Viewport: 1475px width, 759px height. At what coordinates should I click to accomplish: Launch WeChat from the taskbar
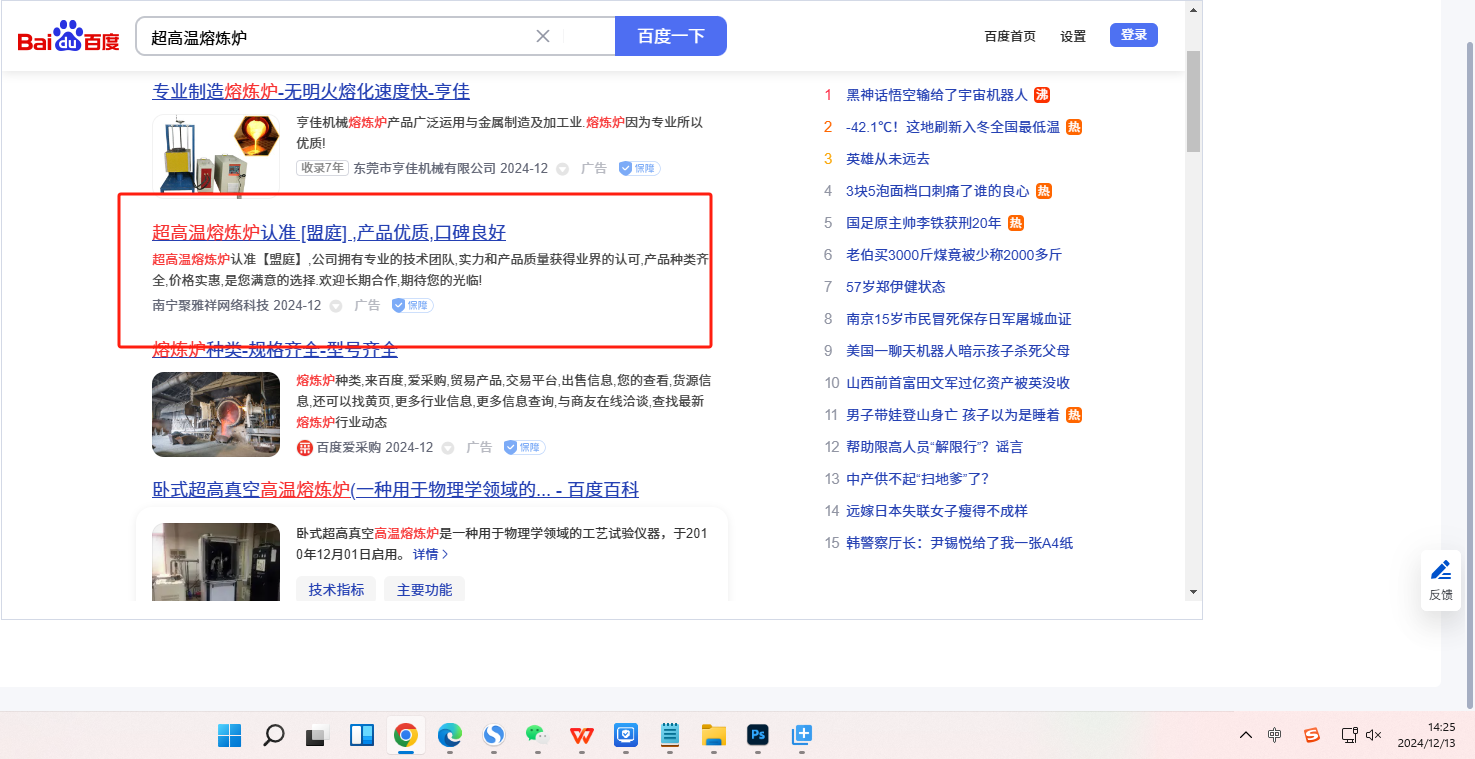538,736
